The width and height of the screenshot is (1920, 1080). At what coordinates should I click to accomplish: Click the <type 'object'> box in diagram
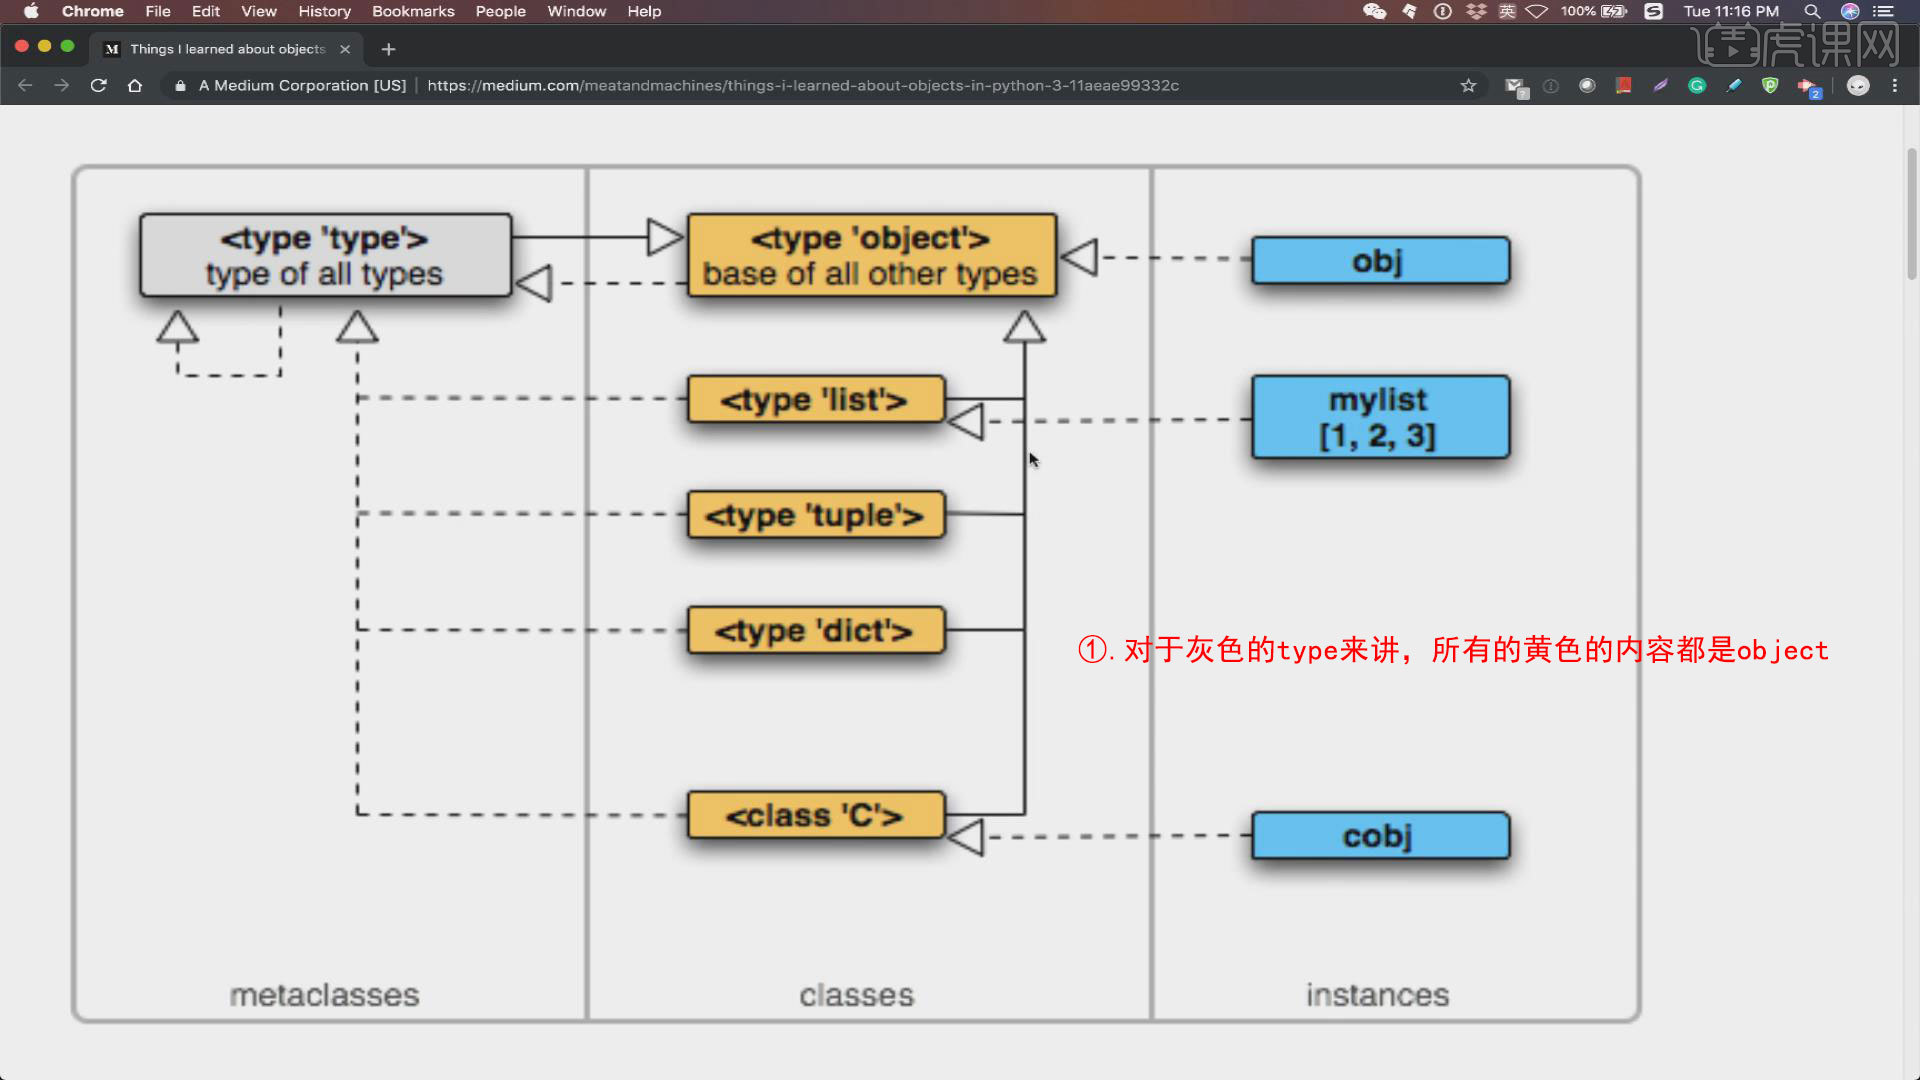tap(871, 255)
